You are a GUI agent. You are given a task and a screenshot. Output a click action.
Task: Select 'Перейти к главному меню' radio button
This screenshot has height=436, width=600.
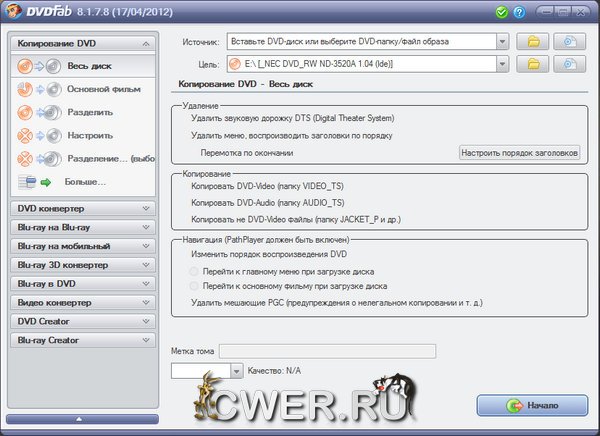(194, 270)
